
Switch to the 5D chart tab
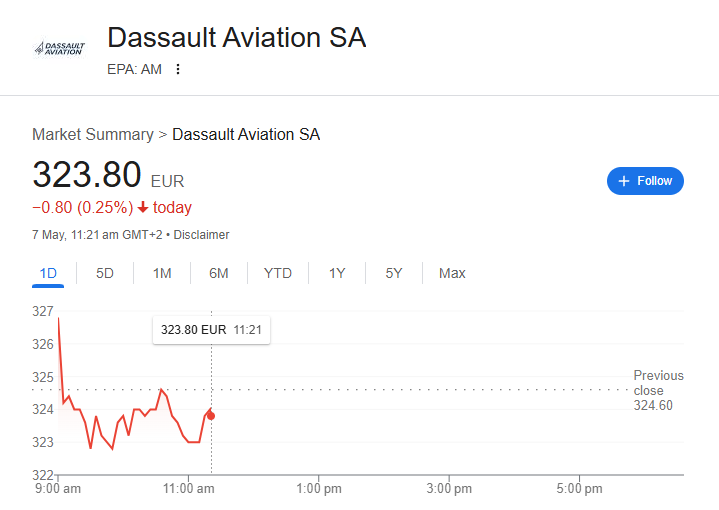[105, 273]
